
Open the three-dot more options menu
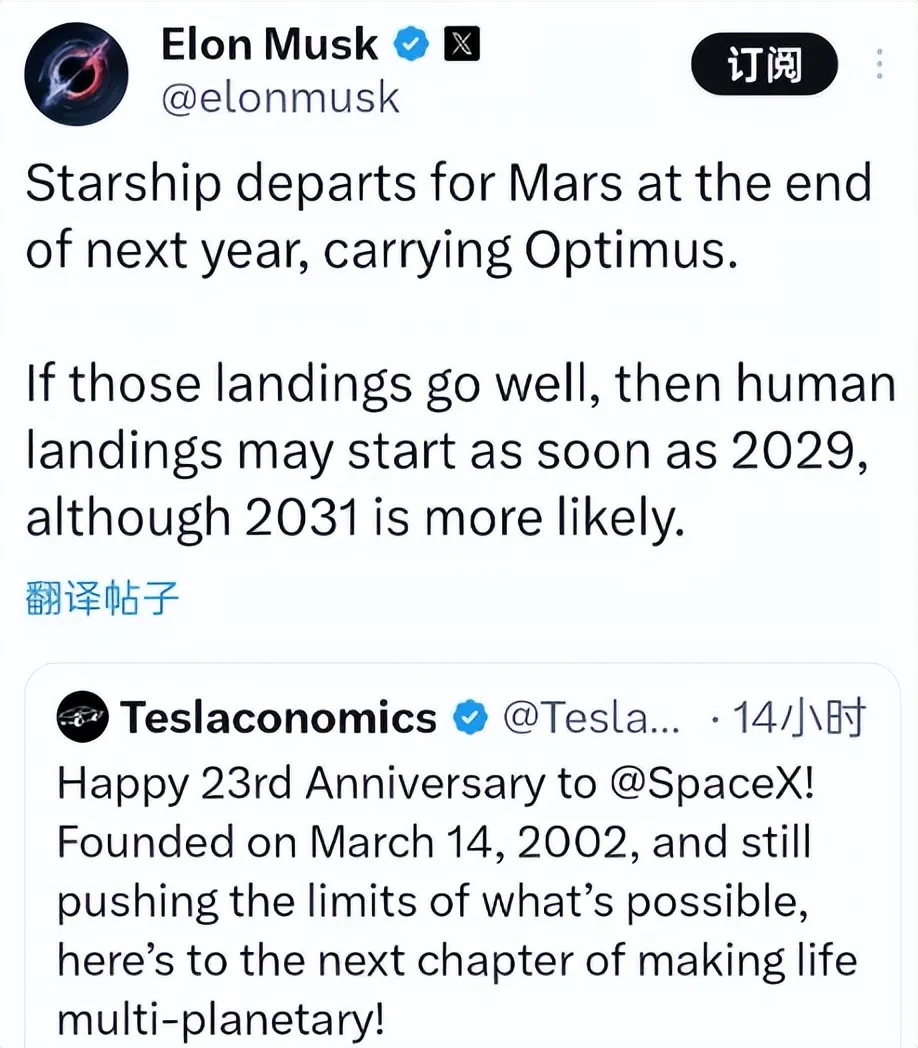(x=880, y=64)
